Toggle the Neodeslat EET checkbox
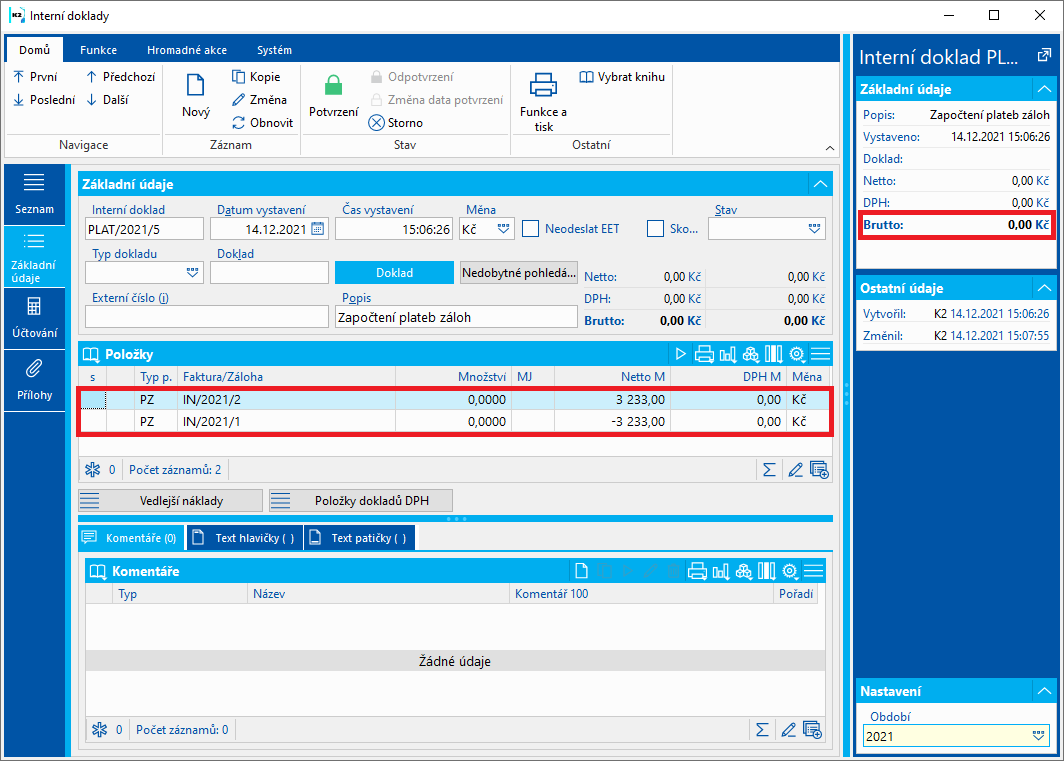The height and width of the screenshot is (761, 1064). coord(530,229)
